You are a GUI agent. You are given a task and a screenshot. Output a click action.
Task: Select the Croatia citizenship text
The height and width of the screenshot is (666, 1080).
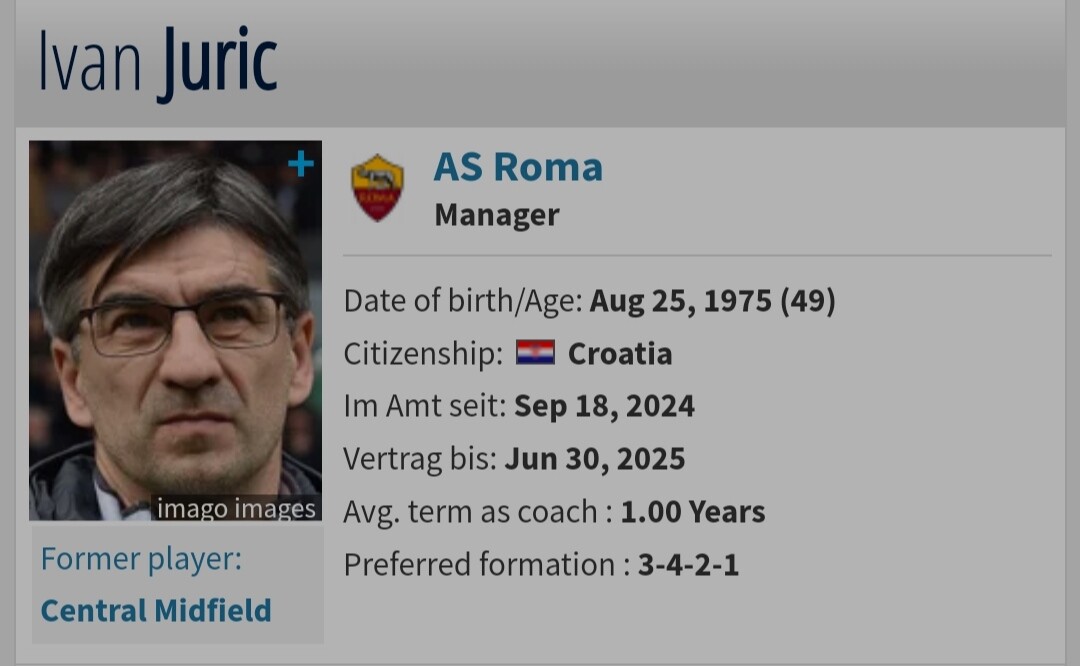620,354
